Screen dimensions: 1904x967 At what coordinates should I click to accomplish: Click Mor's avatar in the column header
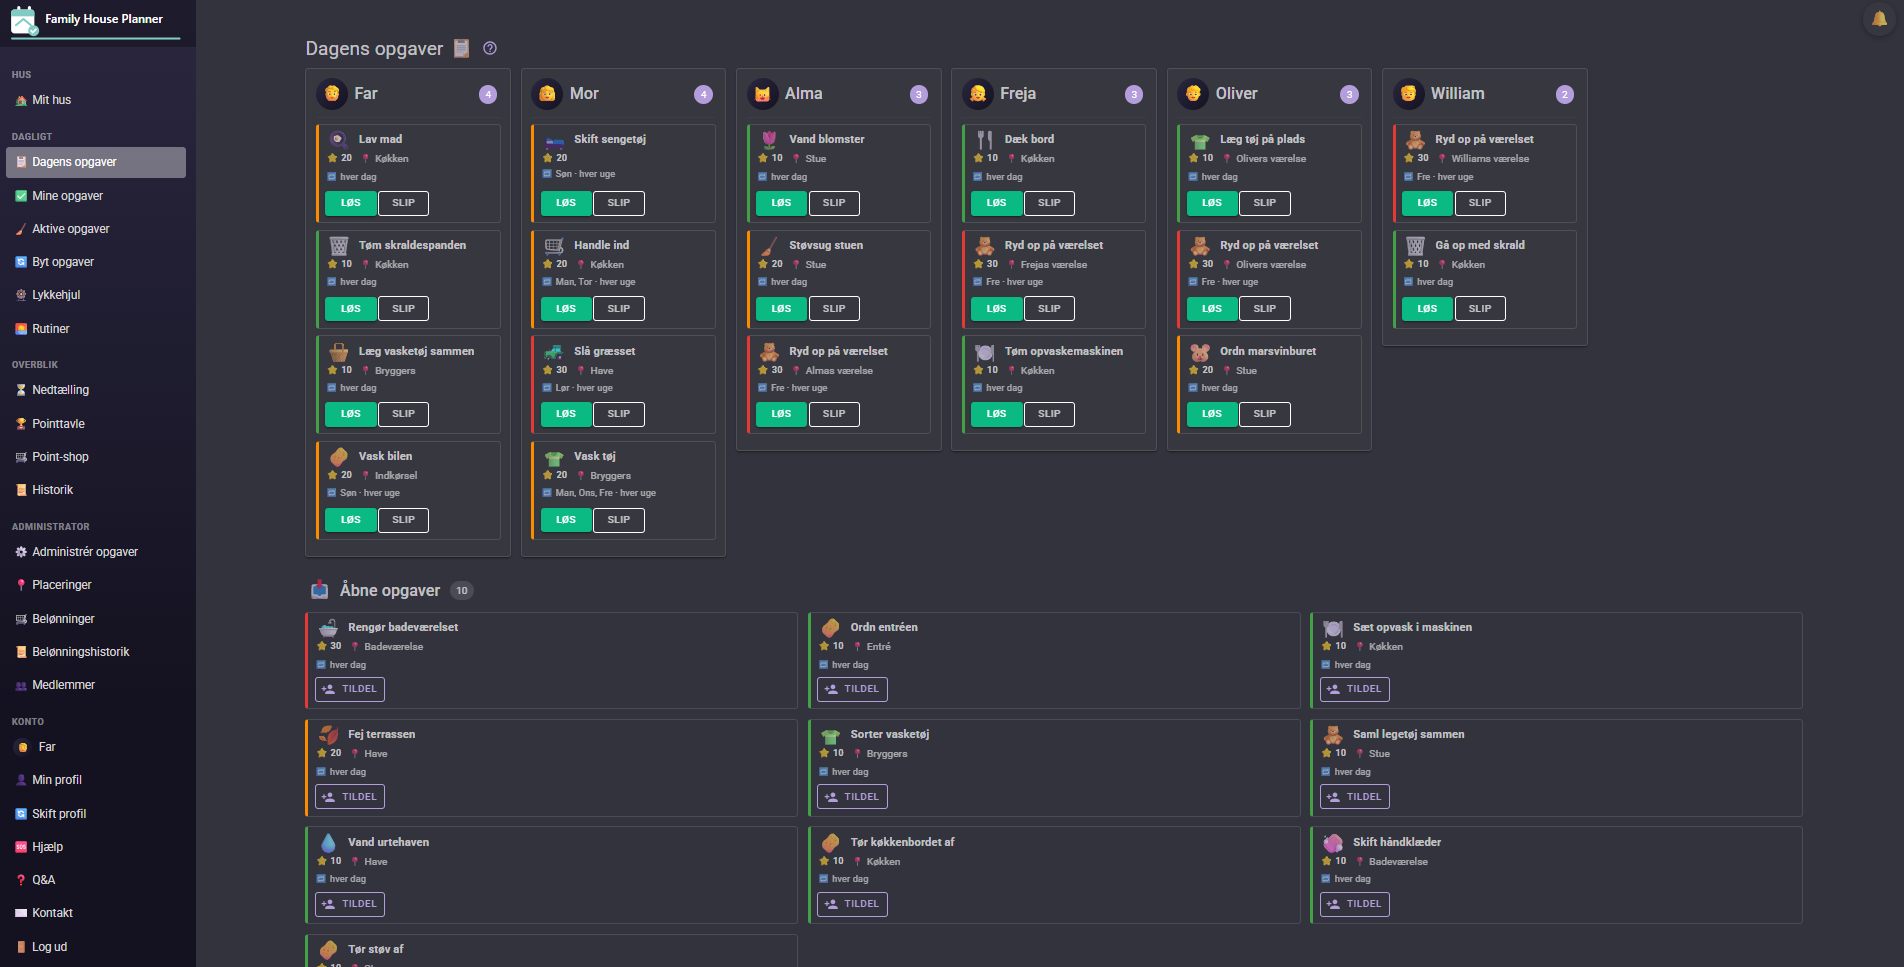[547, 94]
